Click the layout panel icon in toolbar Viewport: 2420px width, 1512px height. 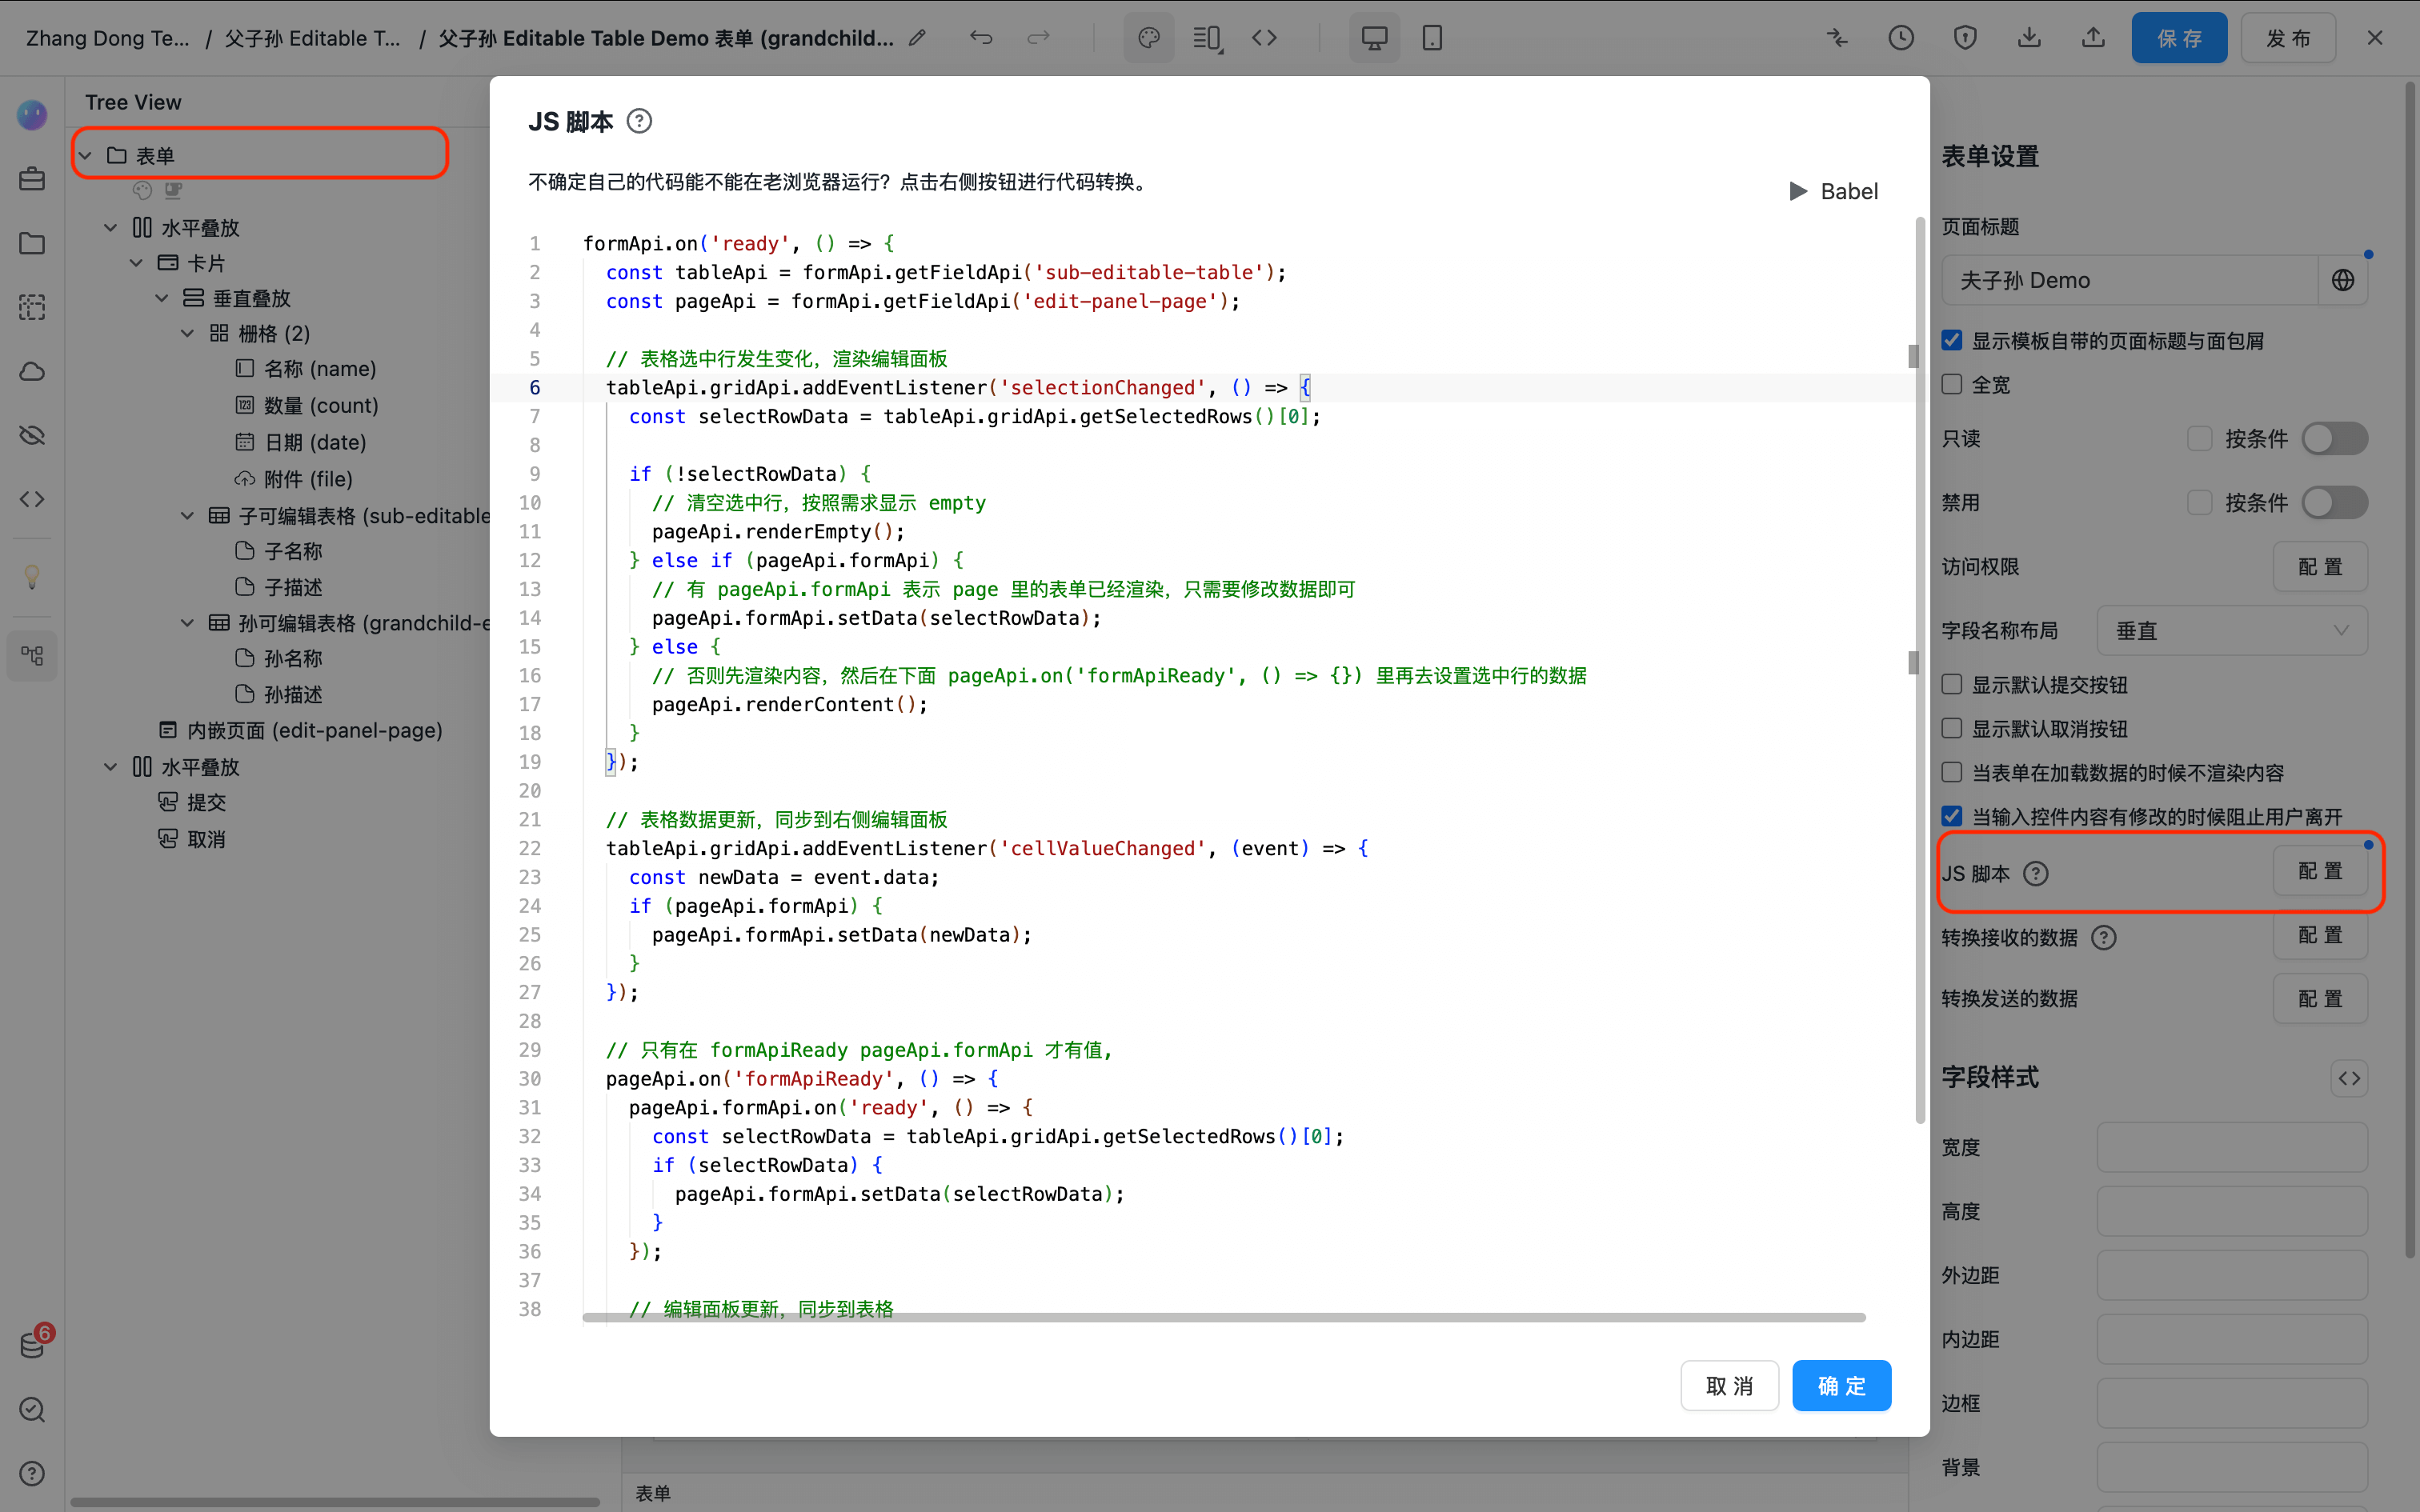1207,38
